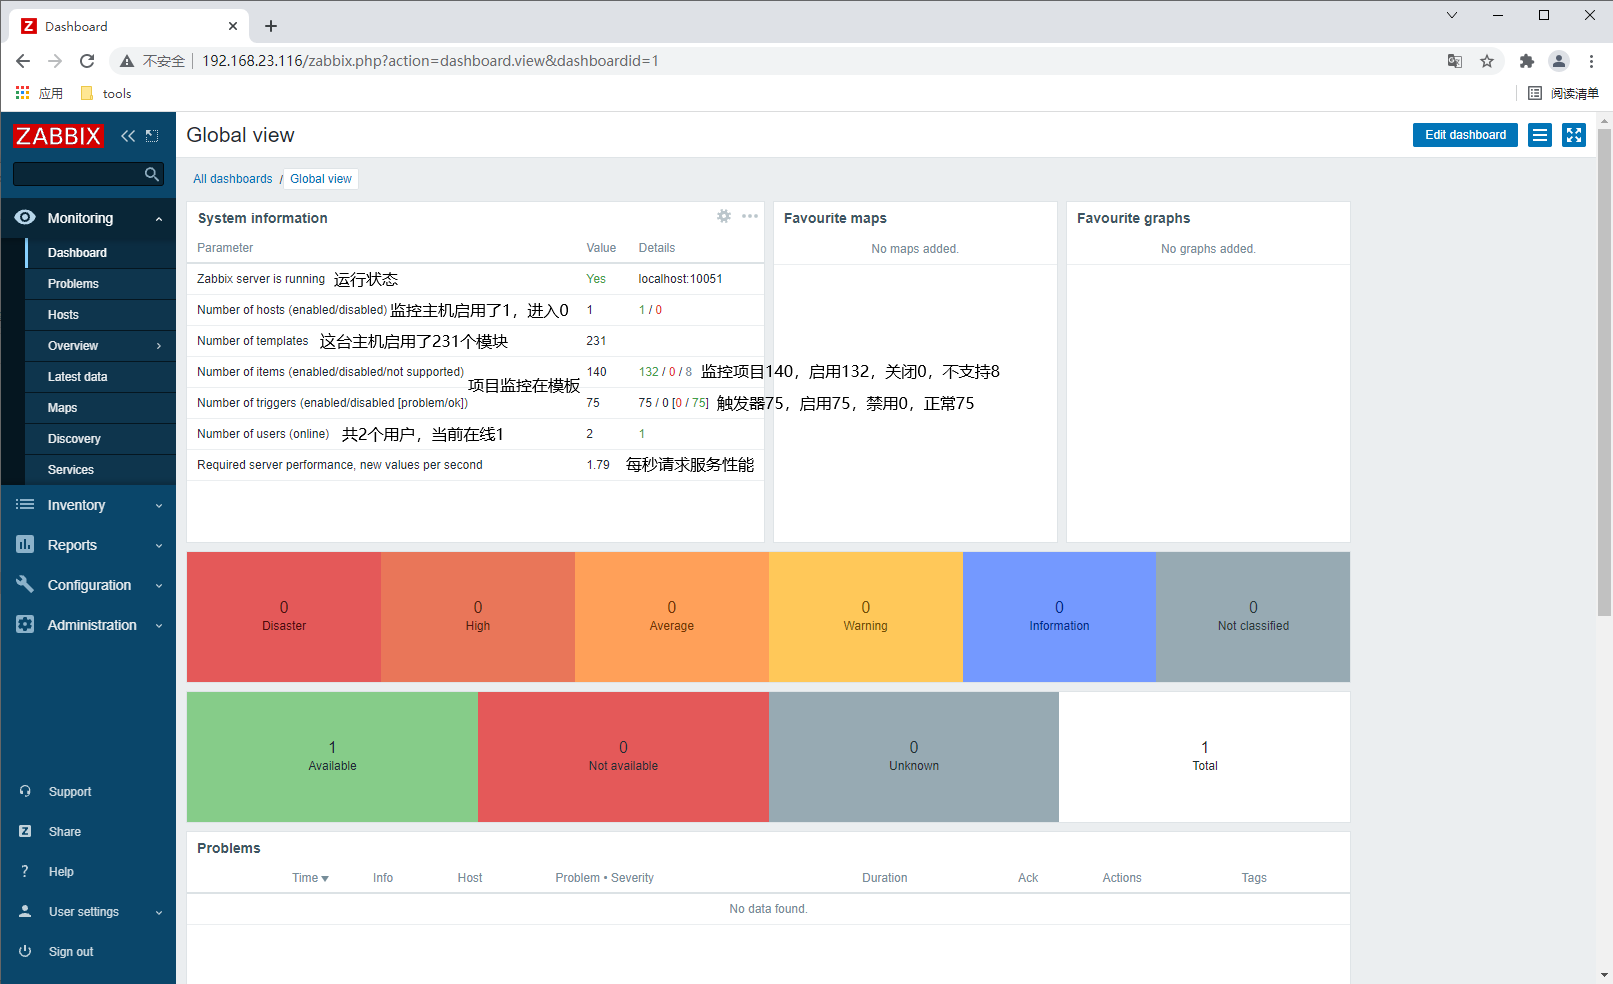Screen dimensions: 1613x984
Task: Expand the Inventory menu chevron
Action: 159,506
